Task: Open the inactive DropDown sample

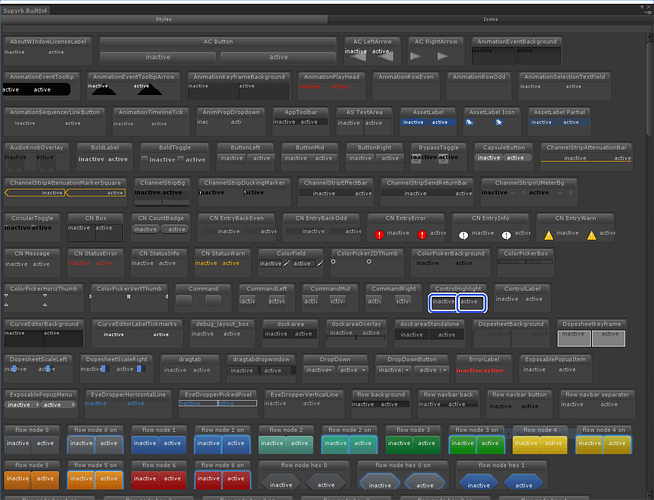Action: 319,370
